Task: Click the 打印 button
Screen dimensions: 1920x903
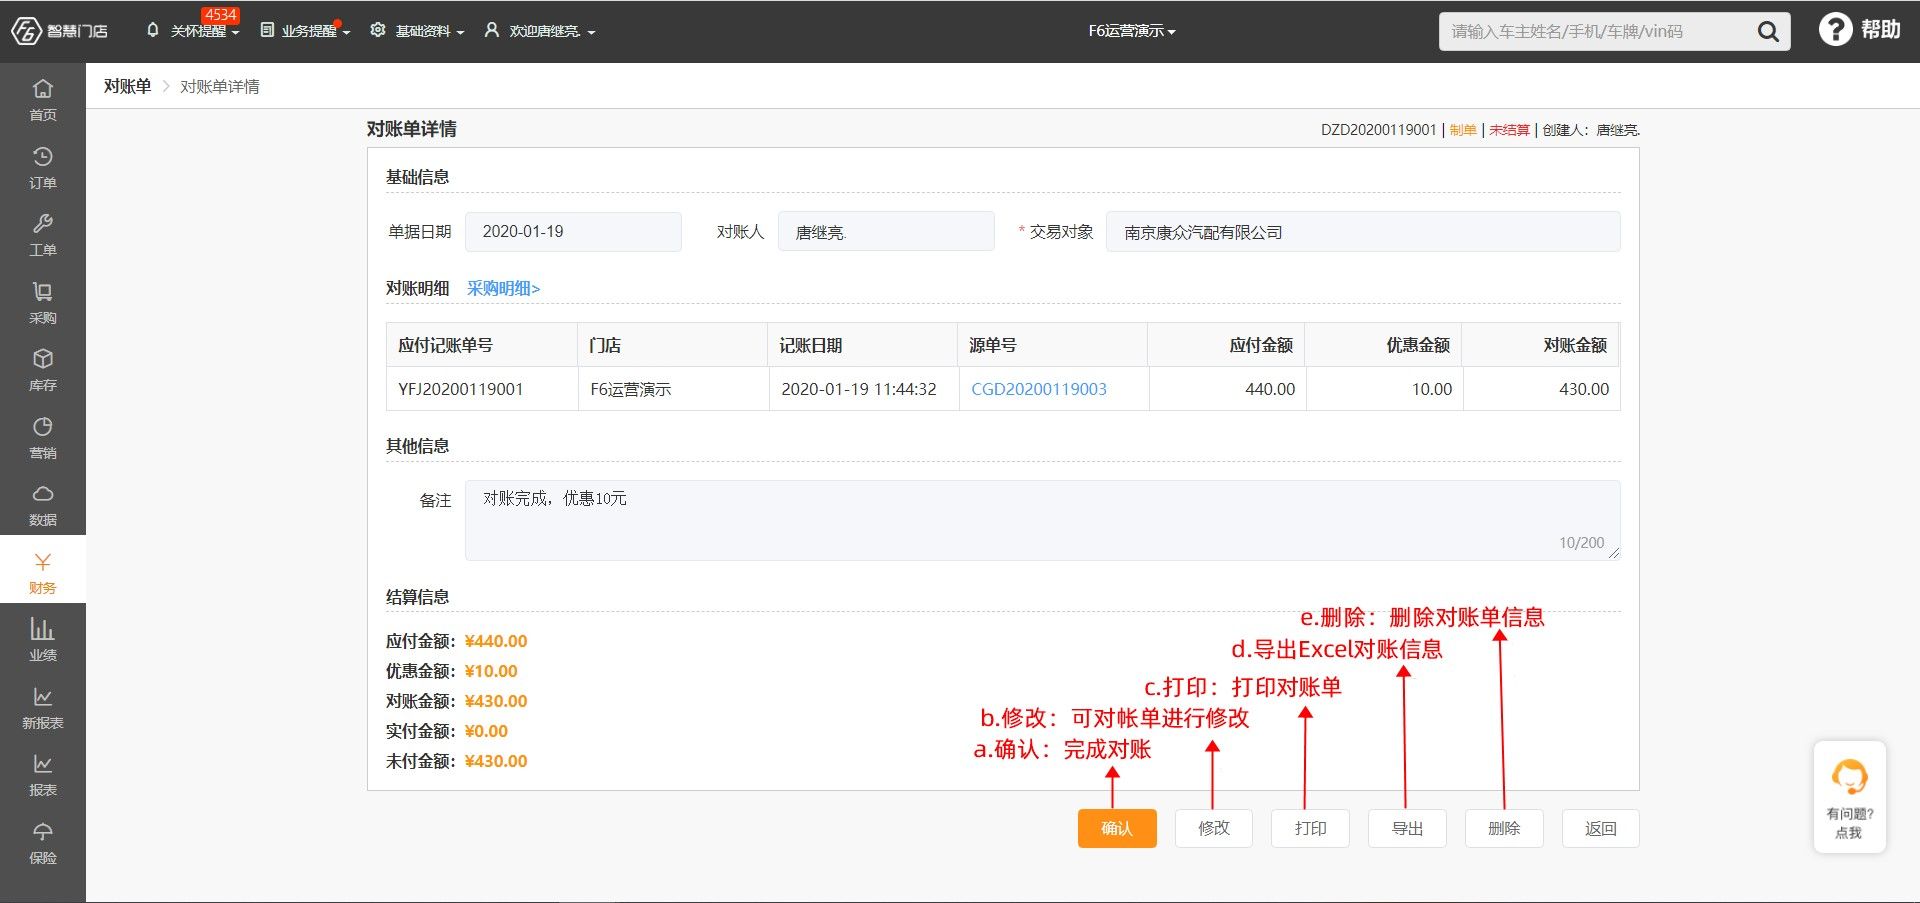Action: 1310,828
